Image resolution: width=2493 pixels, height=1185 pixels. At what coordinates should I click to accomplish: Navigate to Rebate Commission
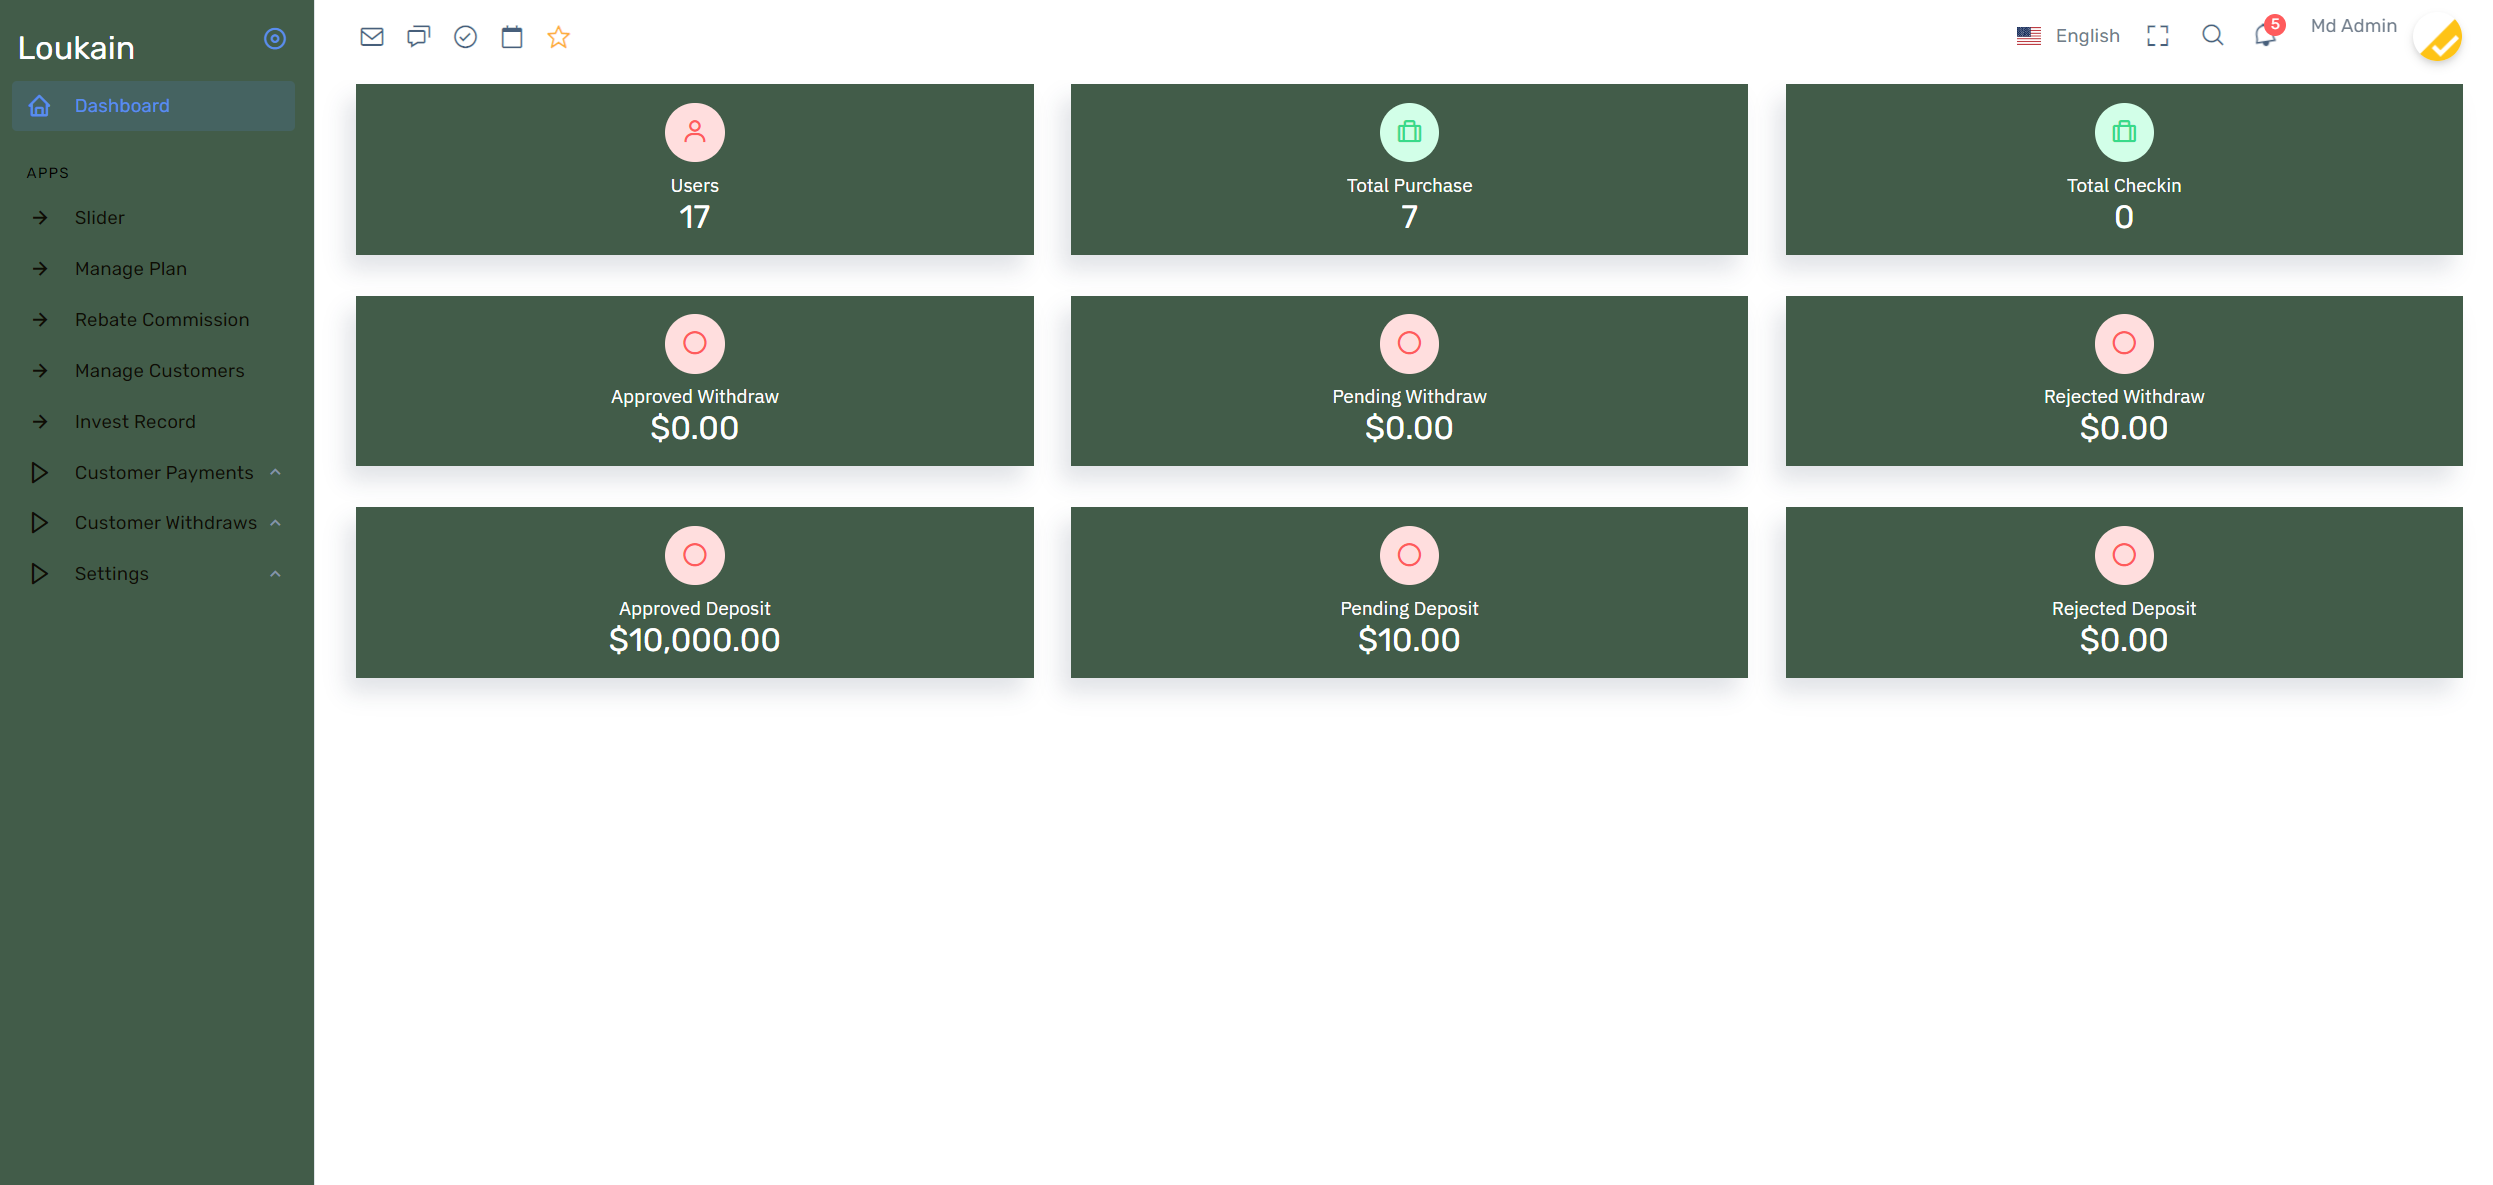click(162, 320)
